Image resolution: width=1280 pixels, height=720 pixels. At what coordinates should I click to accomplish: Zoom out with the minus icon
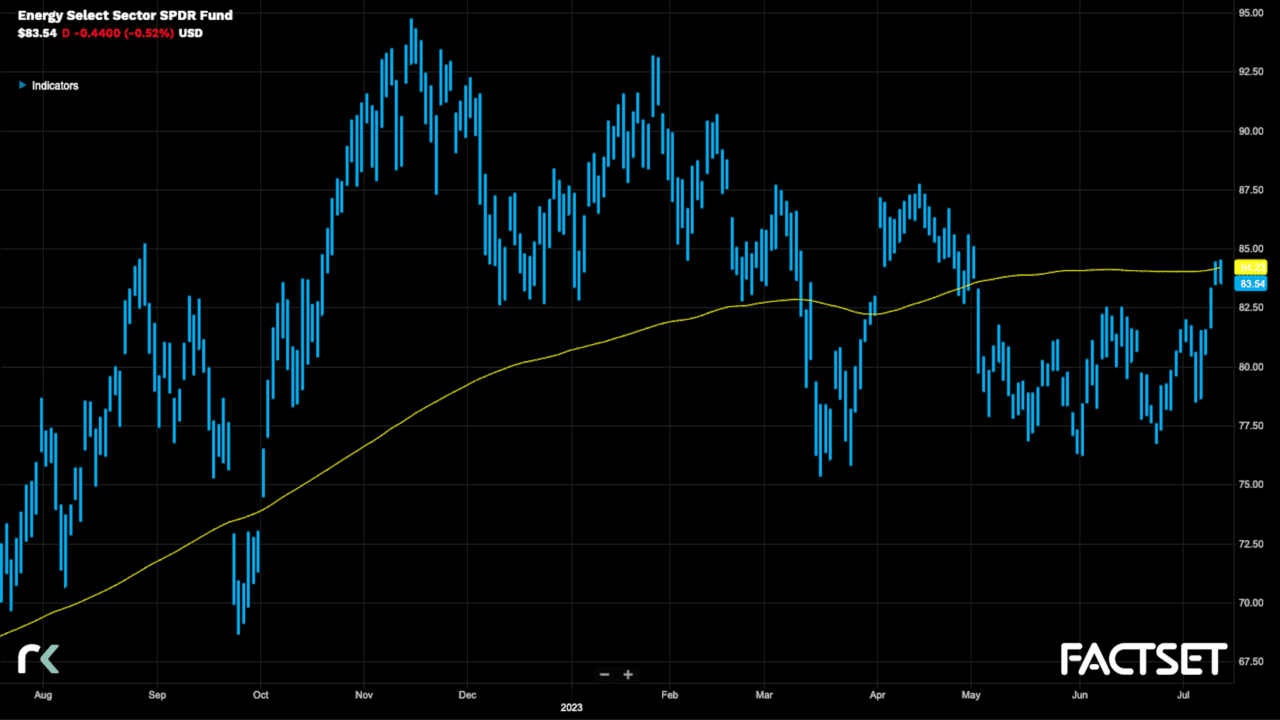tap(604, 674)
